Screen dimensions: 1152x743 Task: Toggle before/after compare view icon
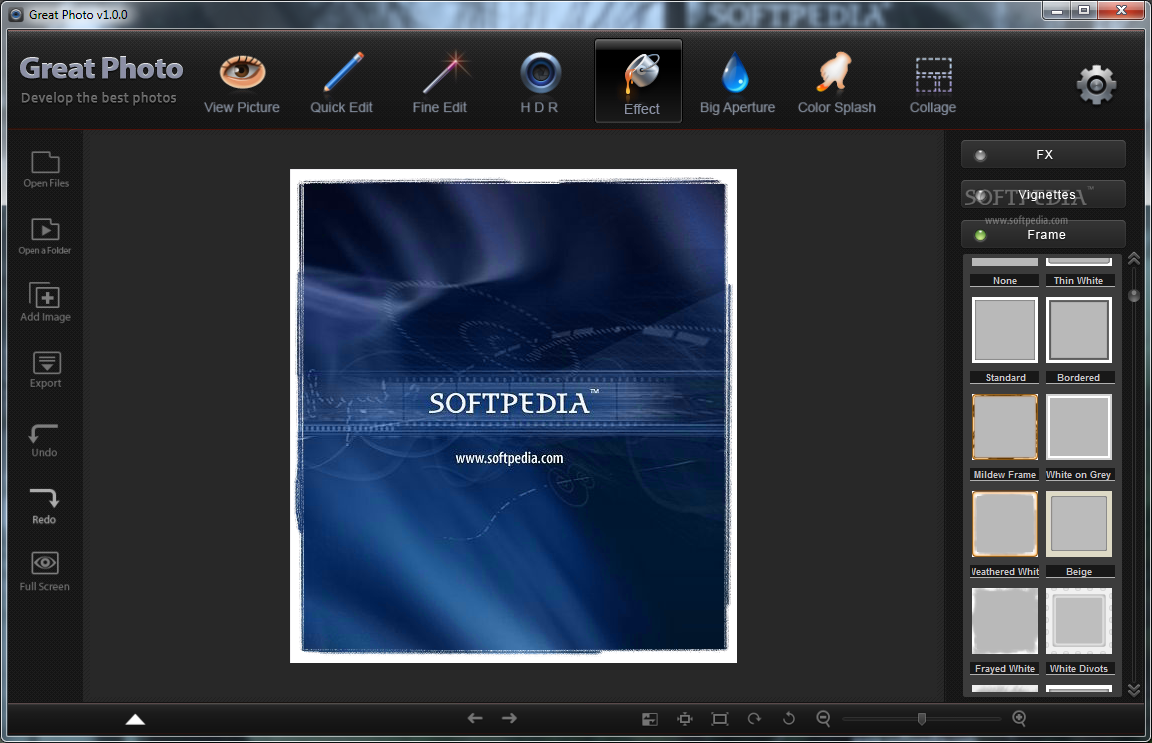649,719
